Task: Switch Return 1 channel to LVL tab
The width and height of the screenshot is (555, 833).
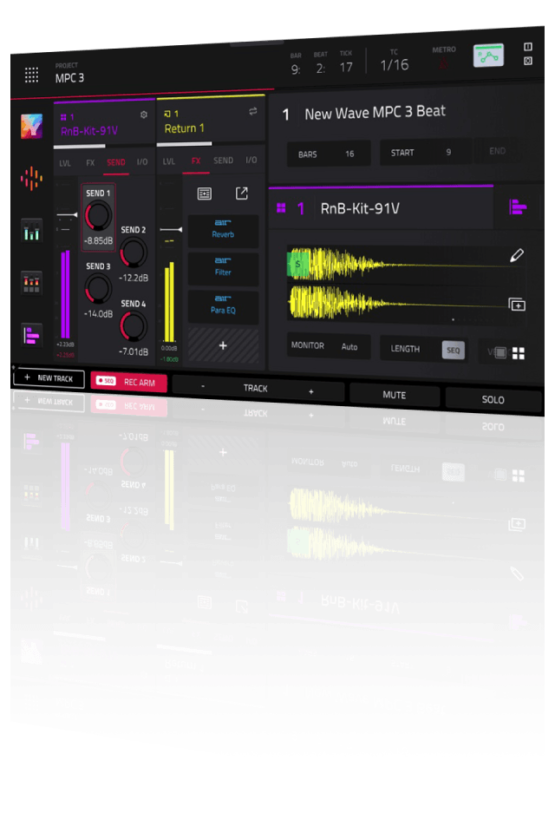Action: point(169,161)
